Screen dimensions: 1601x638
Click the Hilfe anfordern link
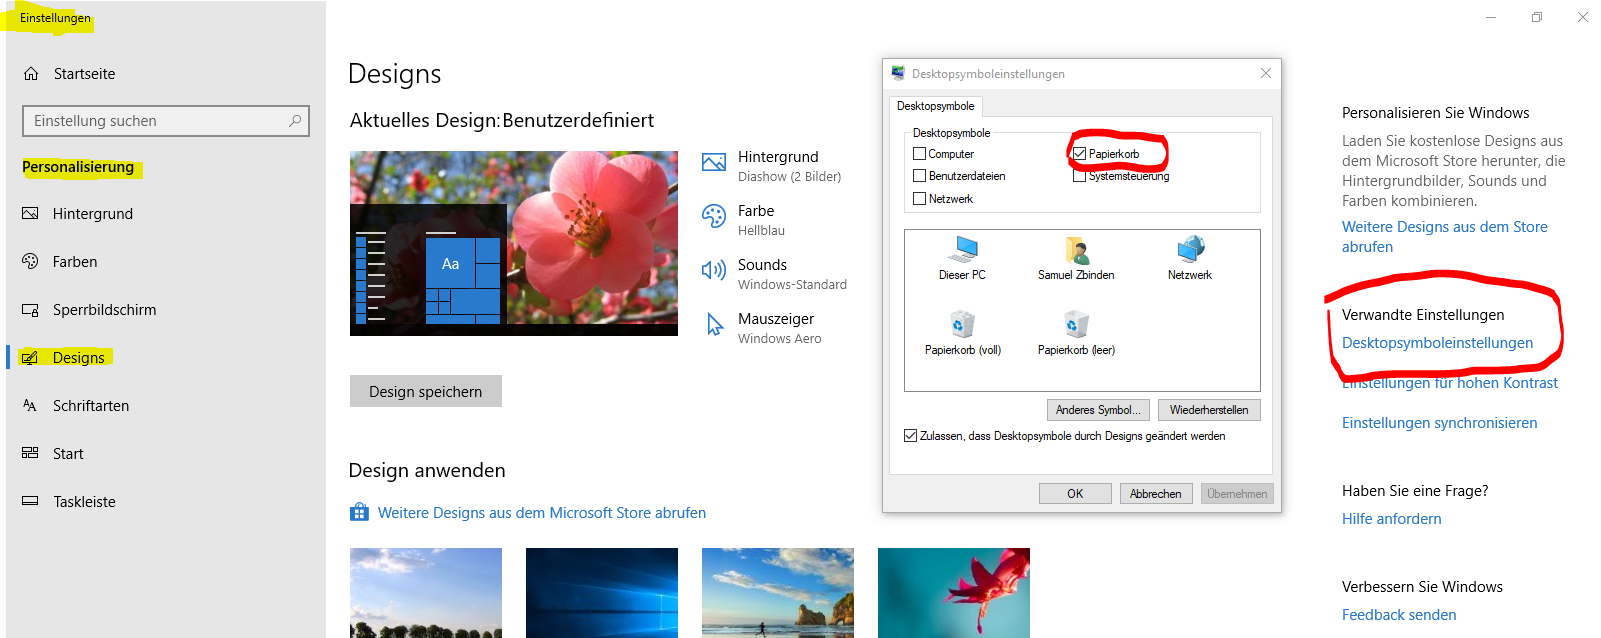1392,519
